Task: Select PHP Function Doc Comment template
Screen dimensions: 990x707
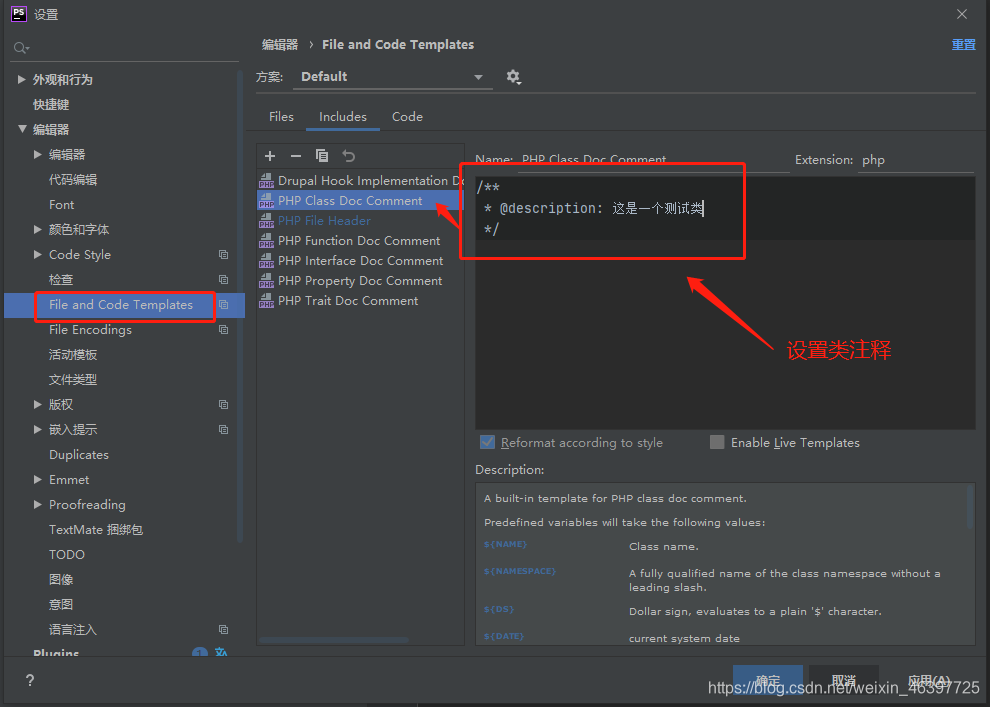Action: click(x=359, y=241)
